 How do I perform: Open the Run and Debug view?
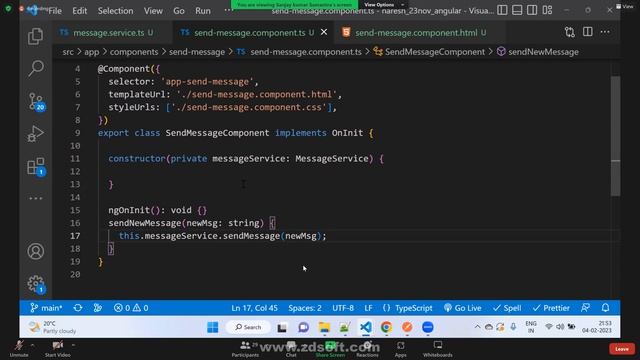[x=36, y=133]
